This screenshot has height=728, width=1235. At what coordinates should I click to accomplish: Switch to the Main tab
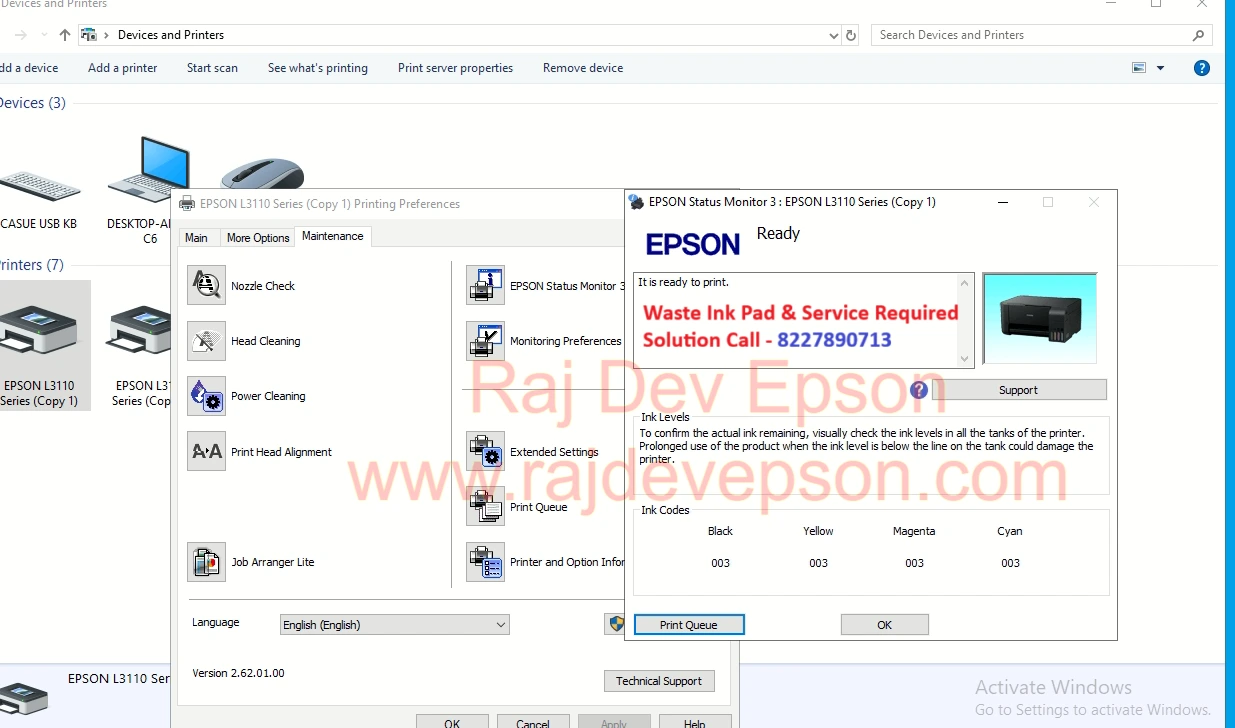pos(196,238)
